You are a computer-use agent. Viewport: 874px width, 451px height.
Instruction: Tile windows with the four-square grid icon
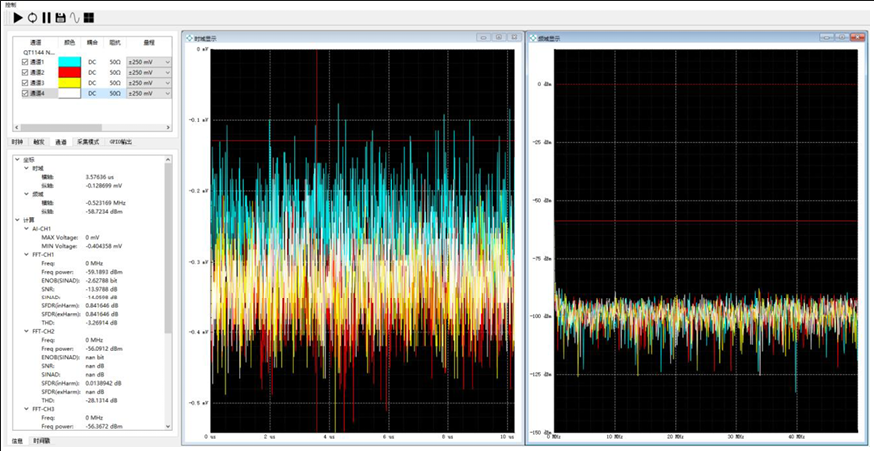(x=89, y=18)
